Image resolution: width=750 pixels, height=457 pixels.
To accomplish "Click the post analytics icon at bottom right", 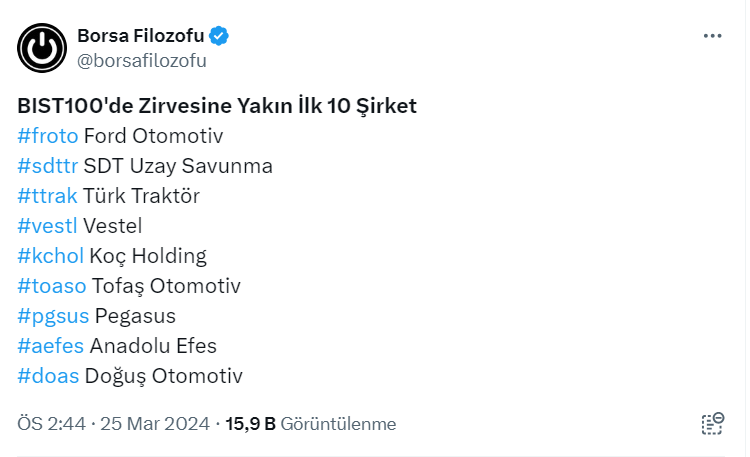I will pyautogui.click(x=712, y=424).
